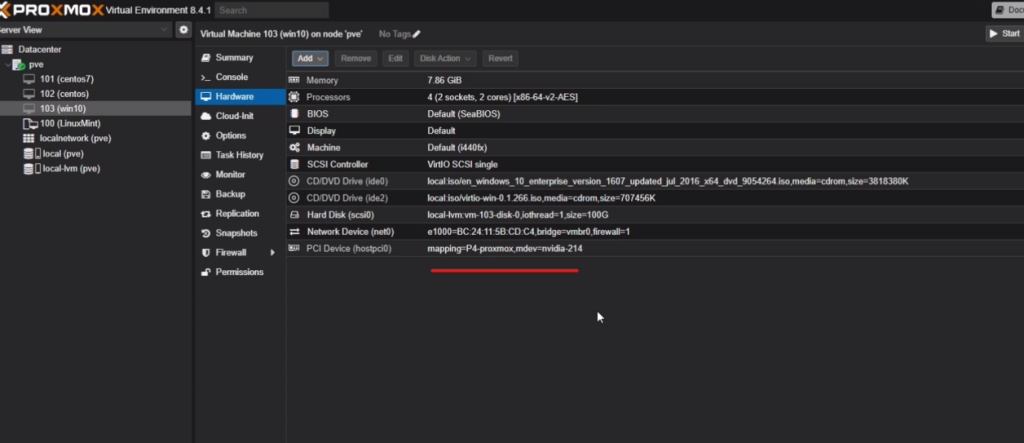Click mapping=P4-proxmox,mdev=nvidia-214 value

[x=505, y=248]
